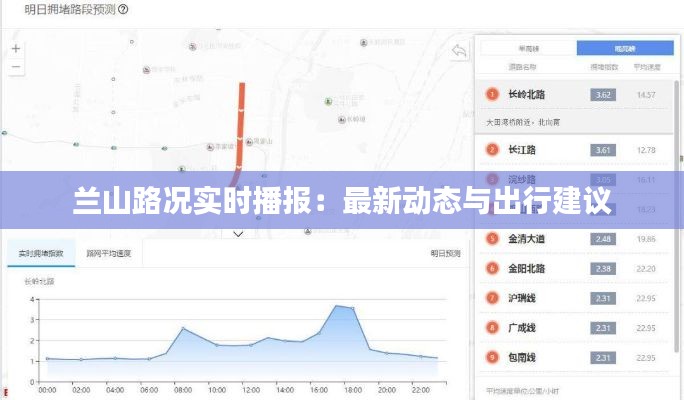Click the 22.95 speed in 沪瑞线 row

[x=646, y=298]
